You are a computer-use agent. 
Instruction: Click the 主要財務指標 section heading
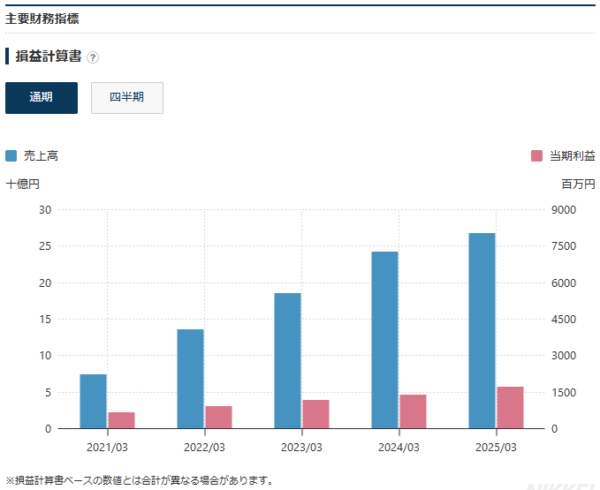(43, 18)
